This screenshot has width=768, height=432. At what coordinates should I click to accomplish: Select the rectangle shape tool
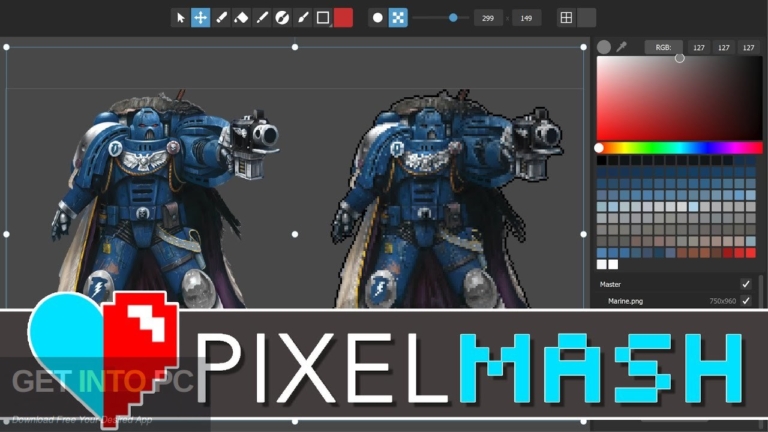tap(323, 18)
